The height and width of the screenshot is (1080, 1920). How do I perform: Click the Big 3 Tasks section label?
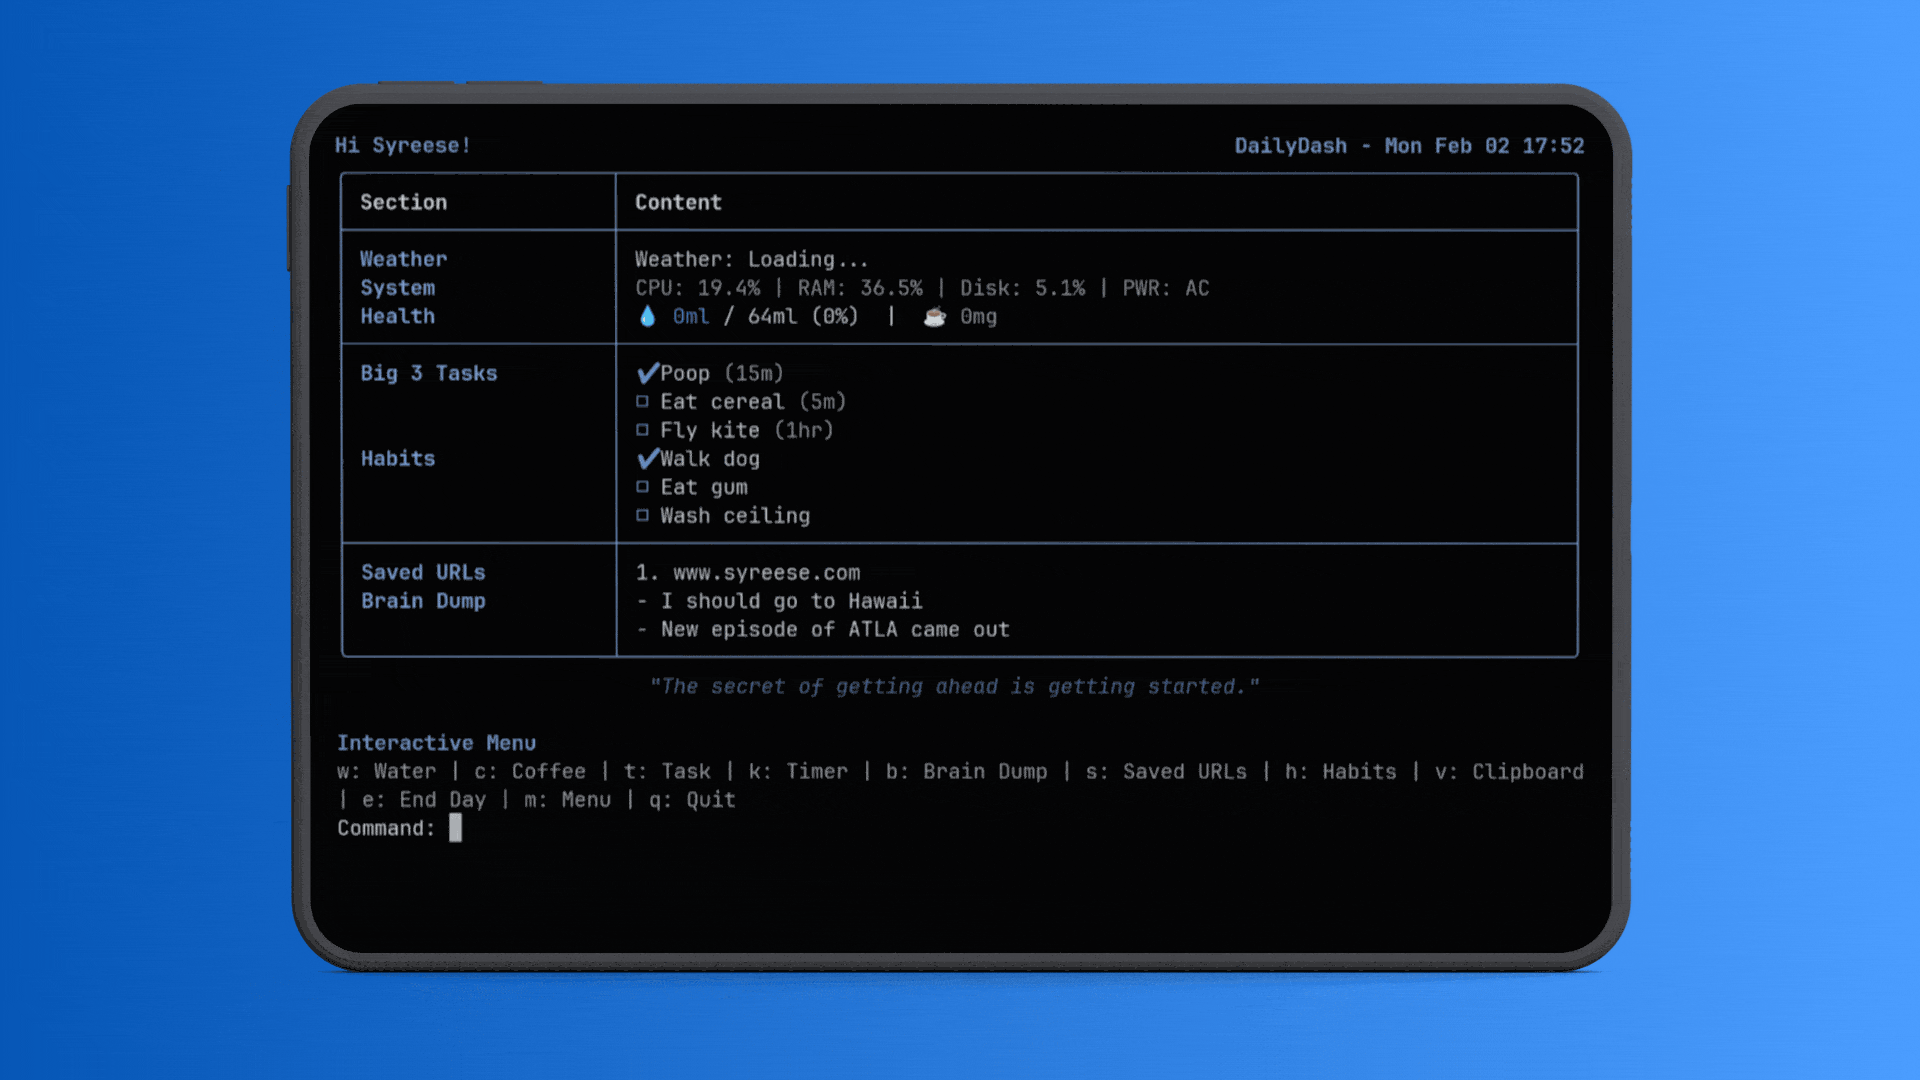click(428, 373)
